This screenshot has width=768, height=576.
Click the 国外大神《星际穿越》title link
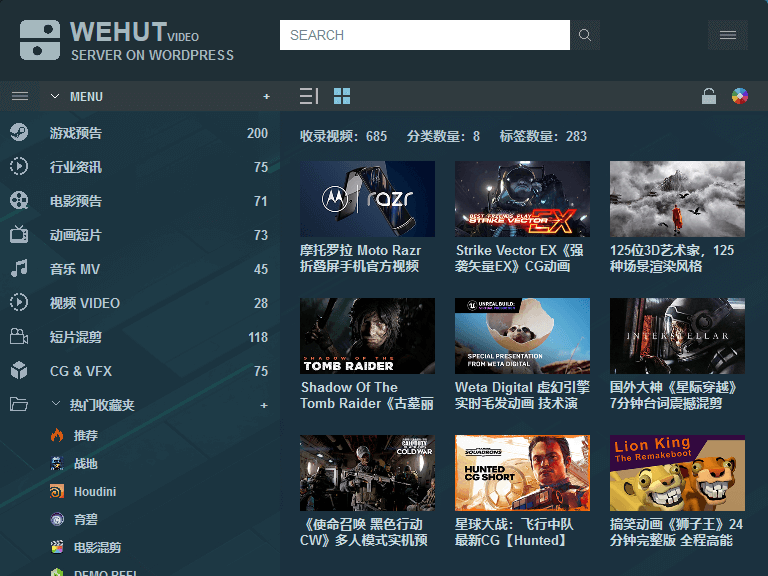click(x=675, y=395)
